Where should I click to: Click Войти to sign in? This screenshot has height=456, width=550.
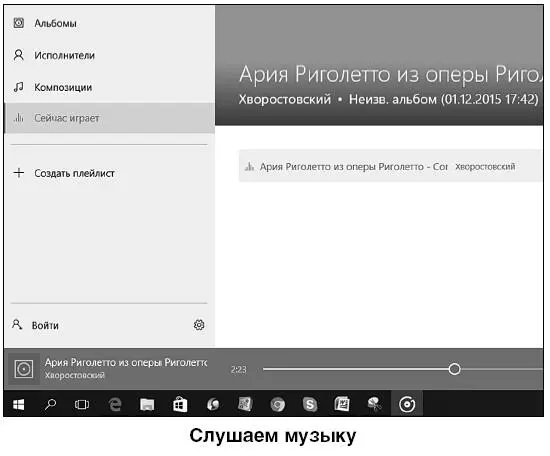(x=45, y=326)
